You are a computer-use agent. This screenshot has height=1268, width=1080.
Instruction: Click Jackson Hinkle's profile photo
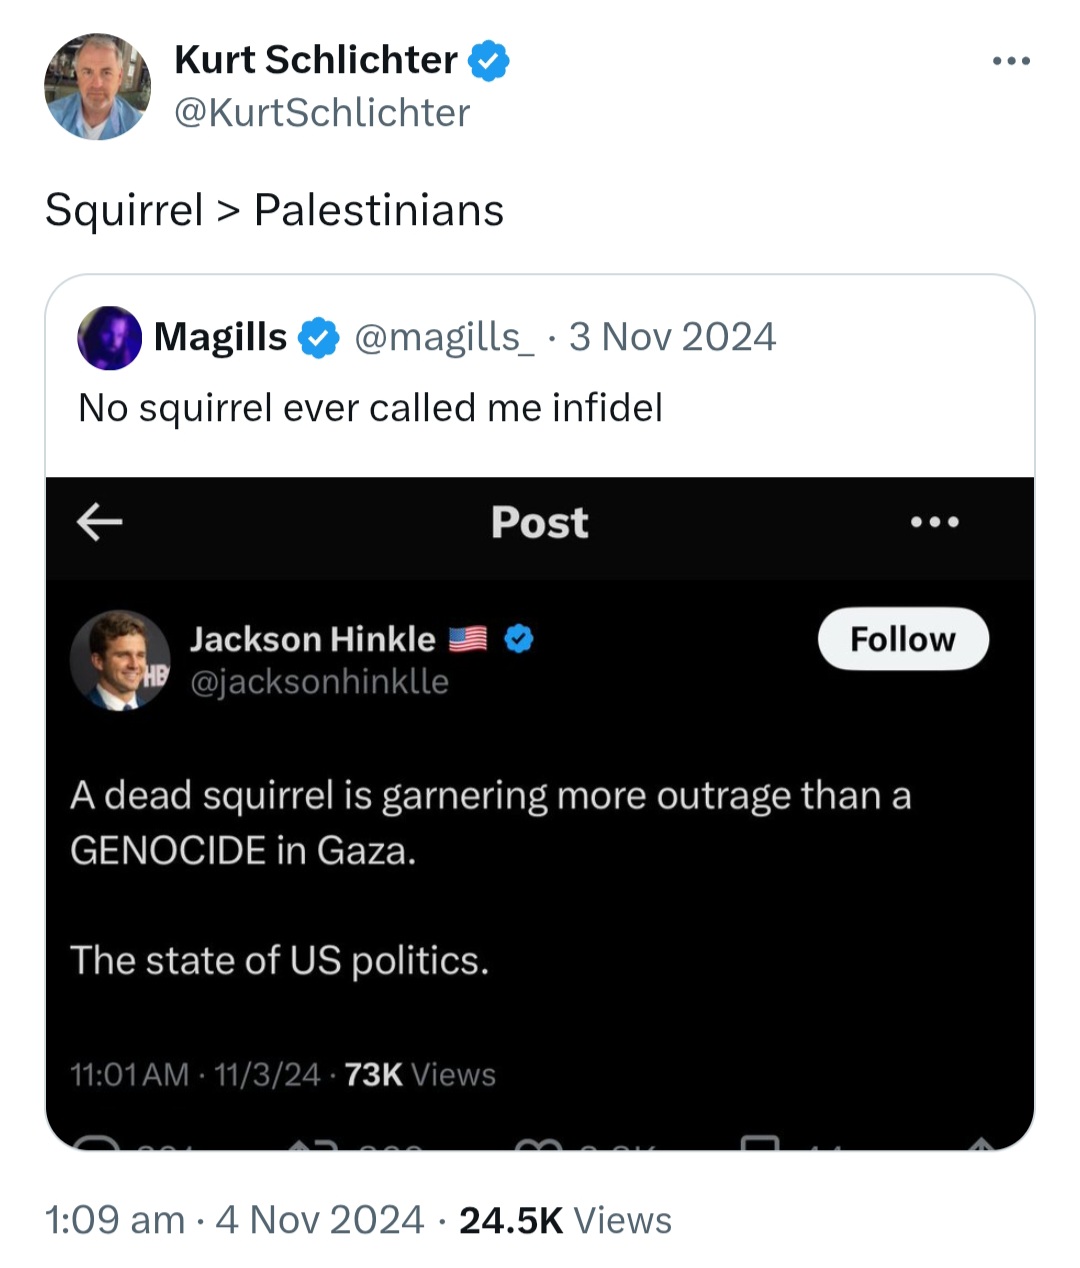pyautogui.click(x=120, y=660)
